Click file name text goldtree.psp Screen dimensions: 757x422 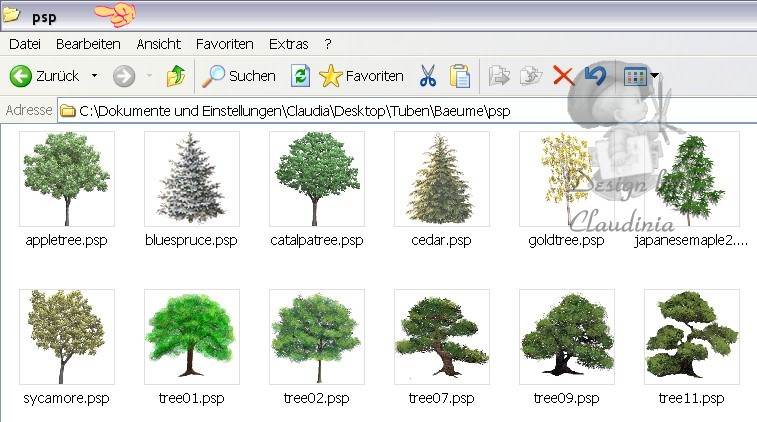tap(566, 240)
